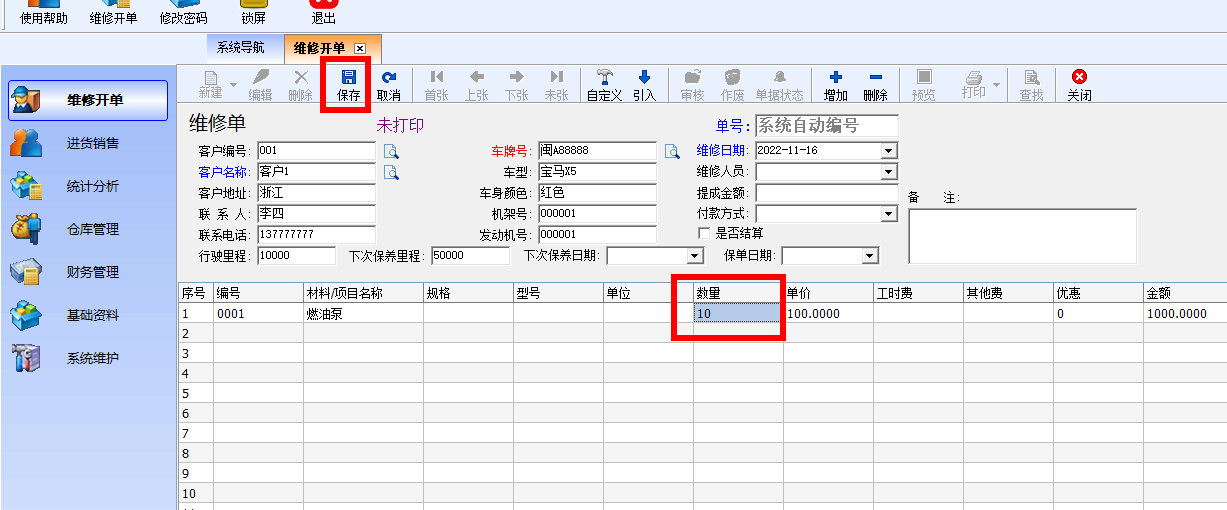Click 锁屏 lock screen in the top toolbar
Image resolution: width=1227 pixels, height=510 pixels.
click(254, 12)
